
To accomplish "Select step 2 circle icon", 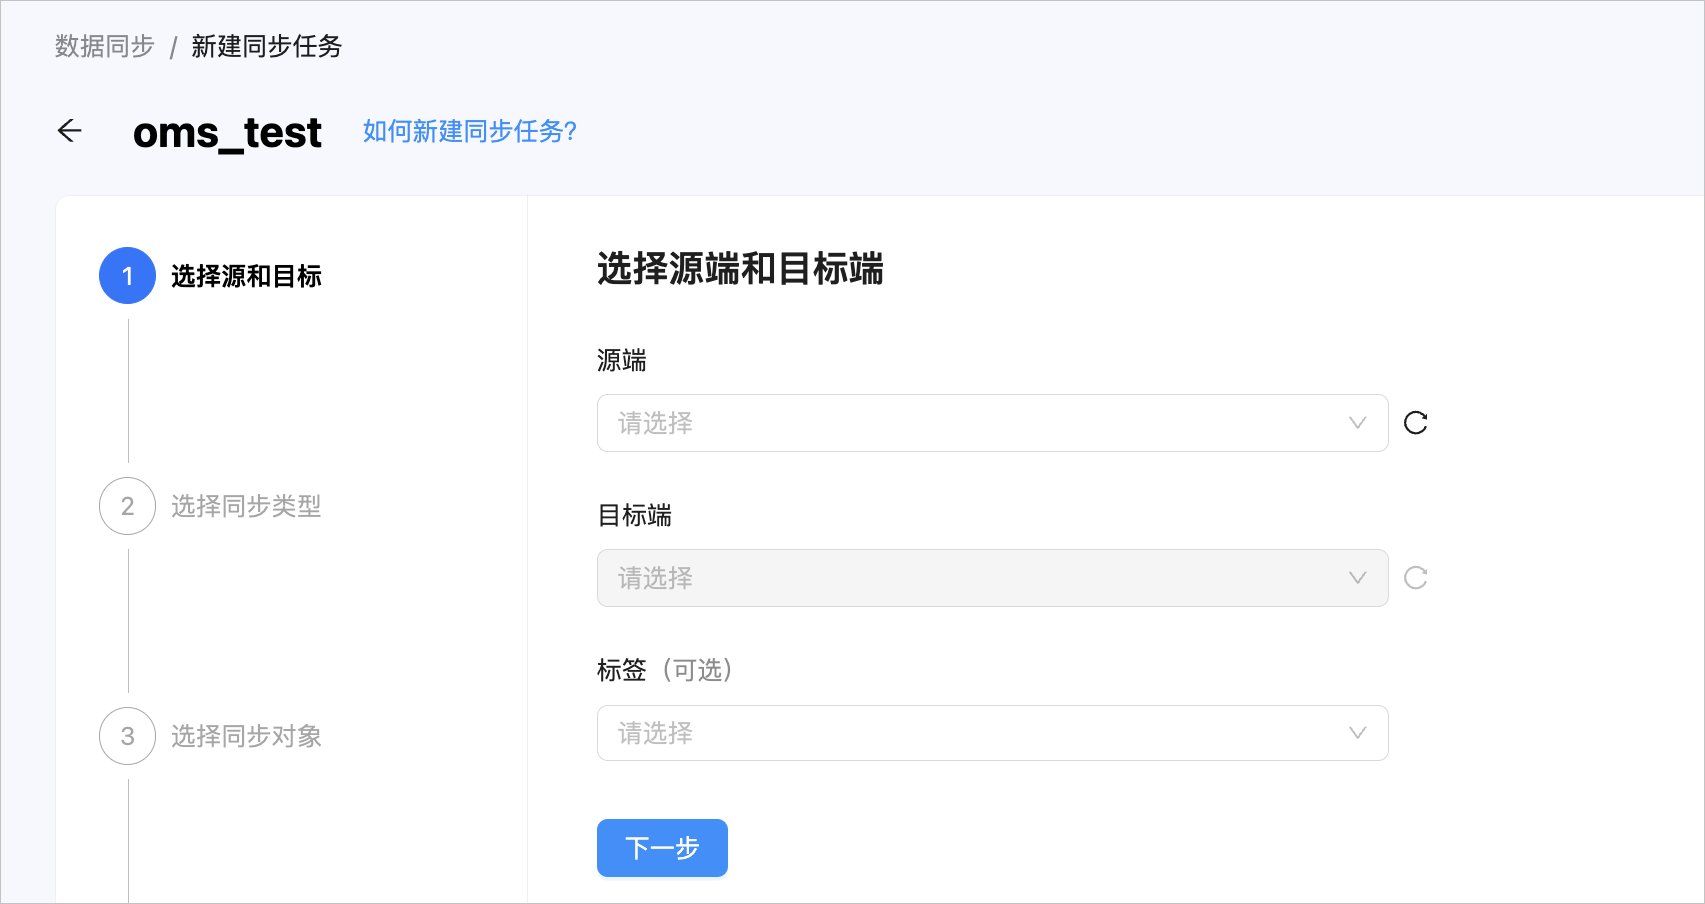I will [127, 506].
